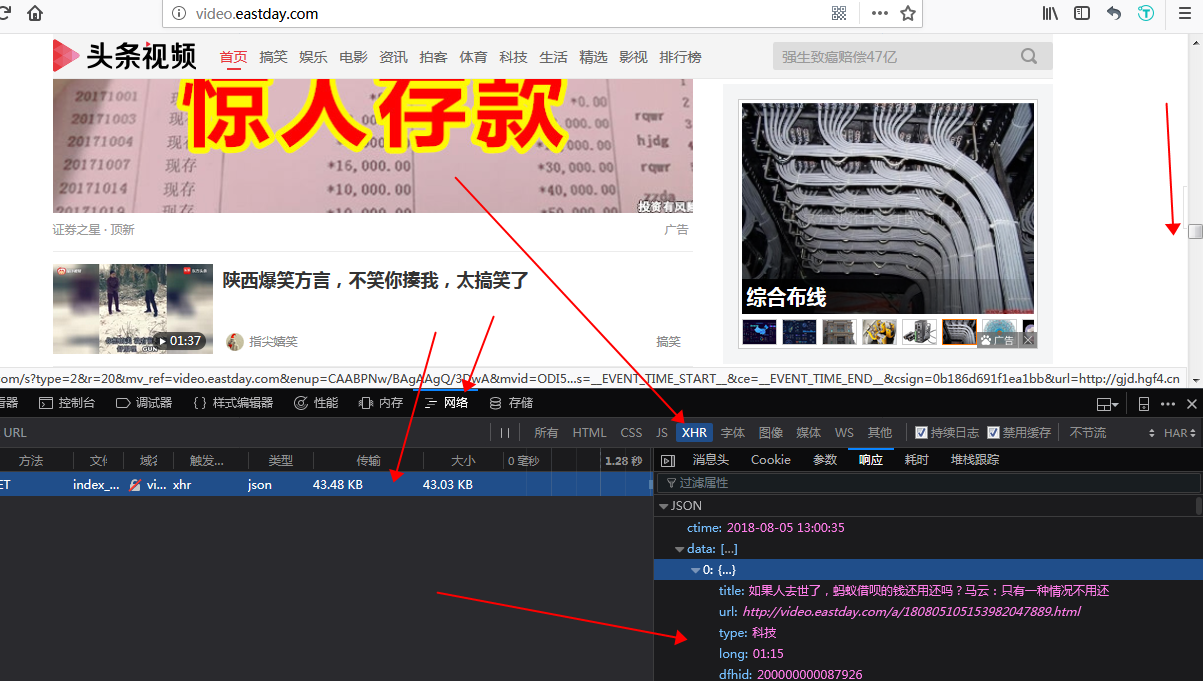Switch to 控制台 devtools tab
1203x681 pixels.
[x=67, y=403]
